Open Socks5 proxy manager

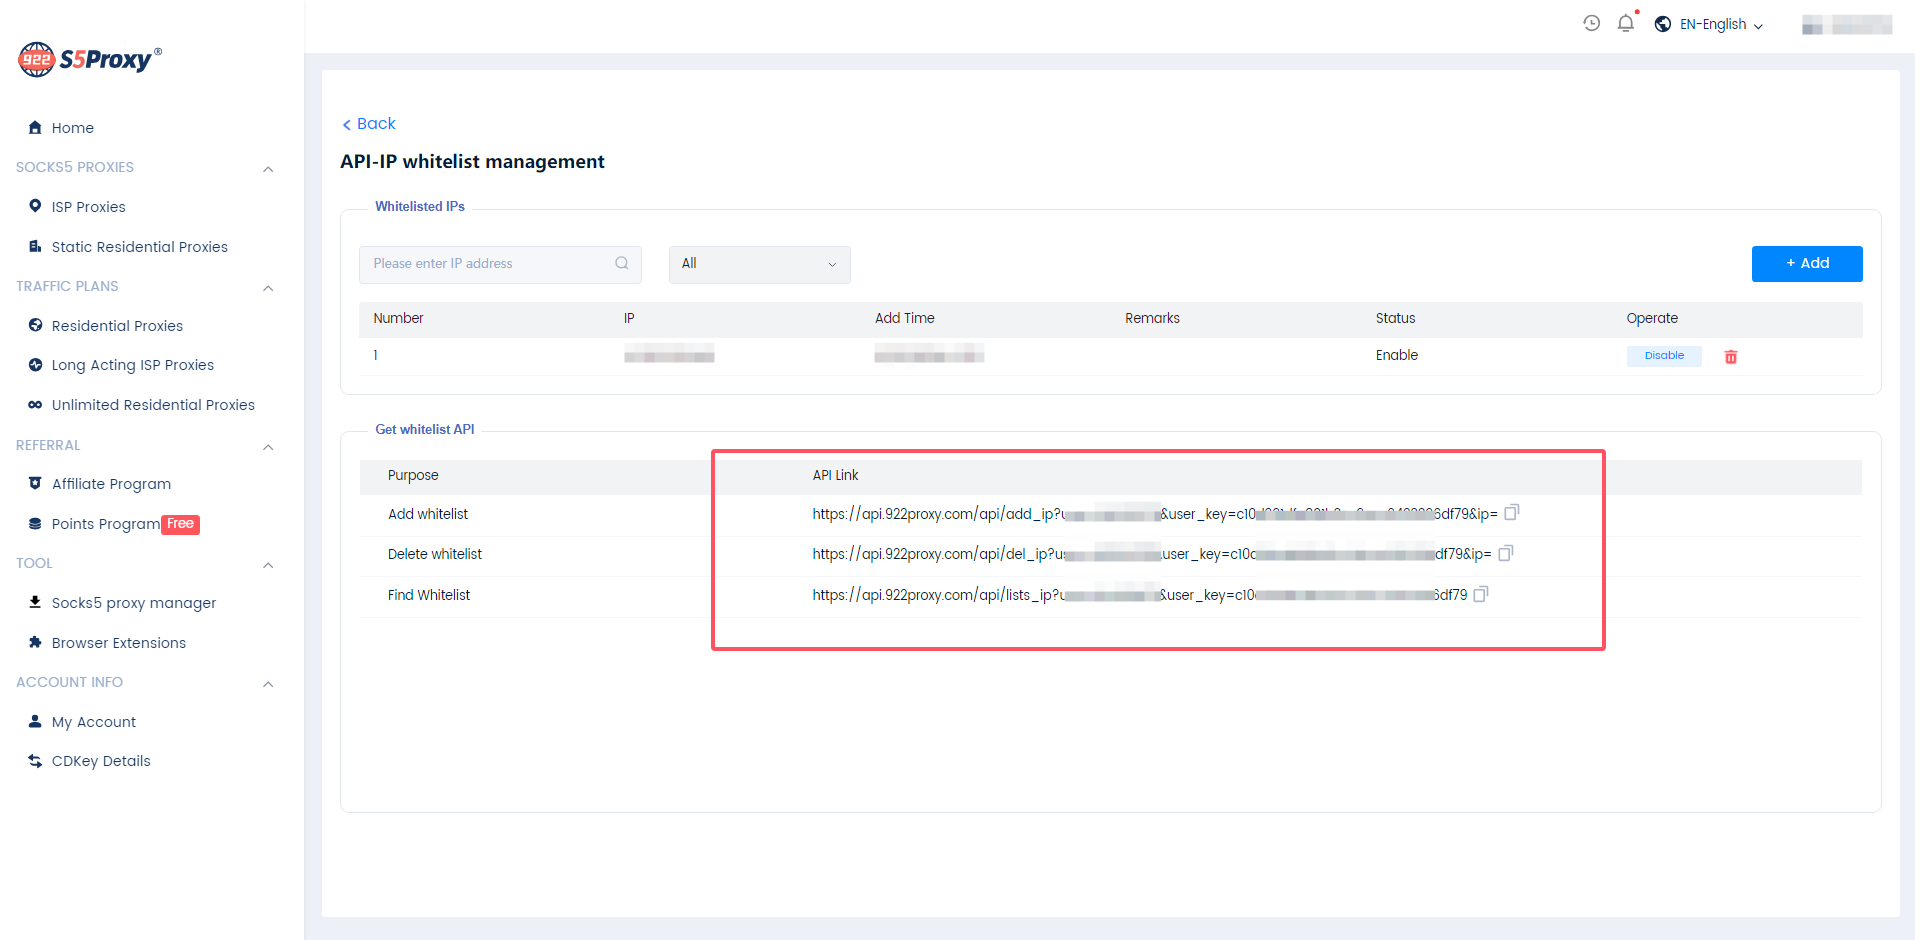133,603
